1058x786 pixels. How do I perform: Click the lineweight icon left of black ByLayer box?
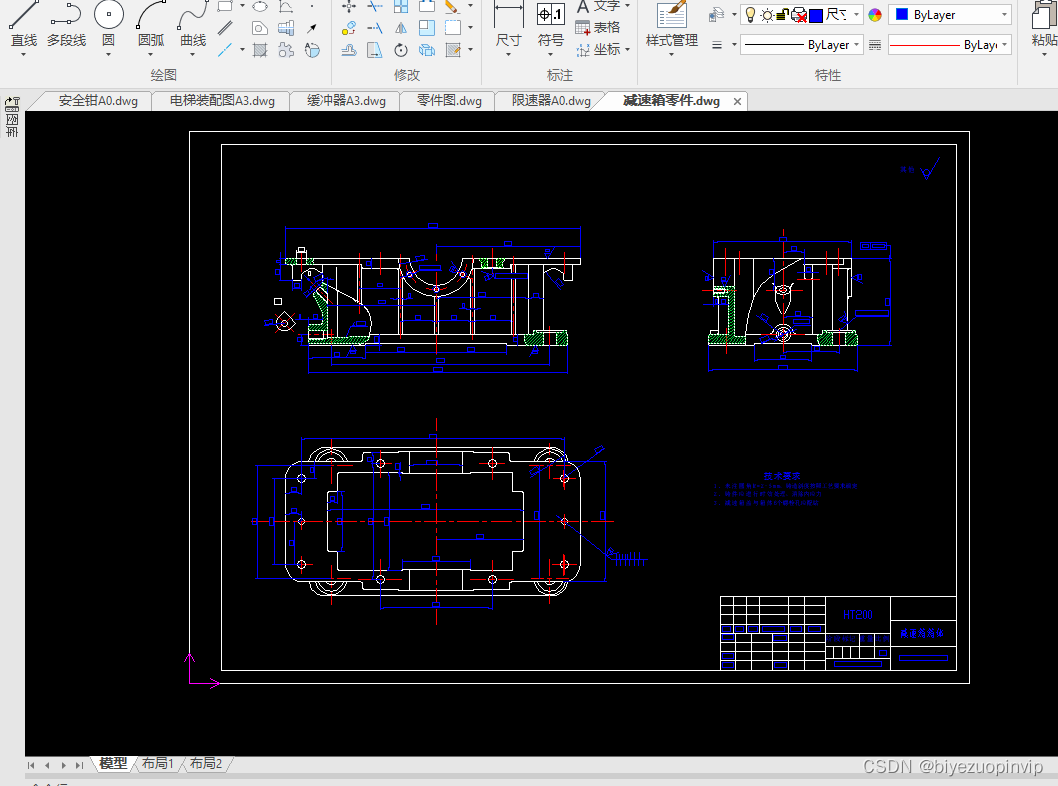[x=717, y=45]
